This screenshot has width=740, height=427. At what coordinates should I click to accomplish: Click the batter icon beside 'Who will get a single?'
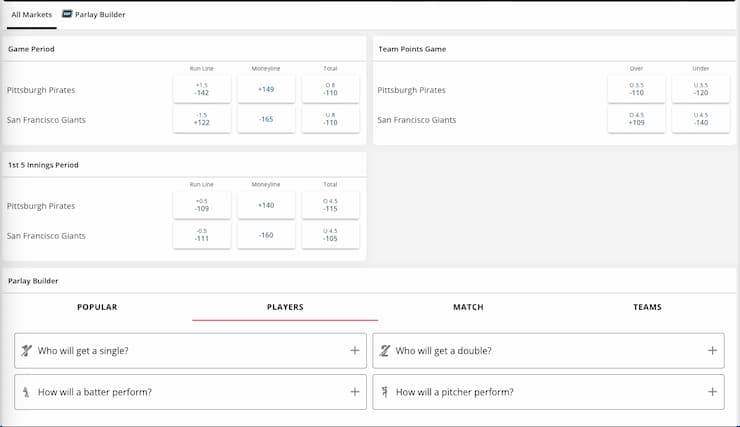(25, 351)
